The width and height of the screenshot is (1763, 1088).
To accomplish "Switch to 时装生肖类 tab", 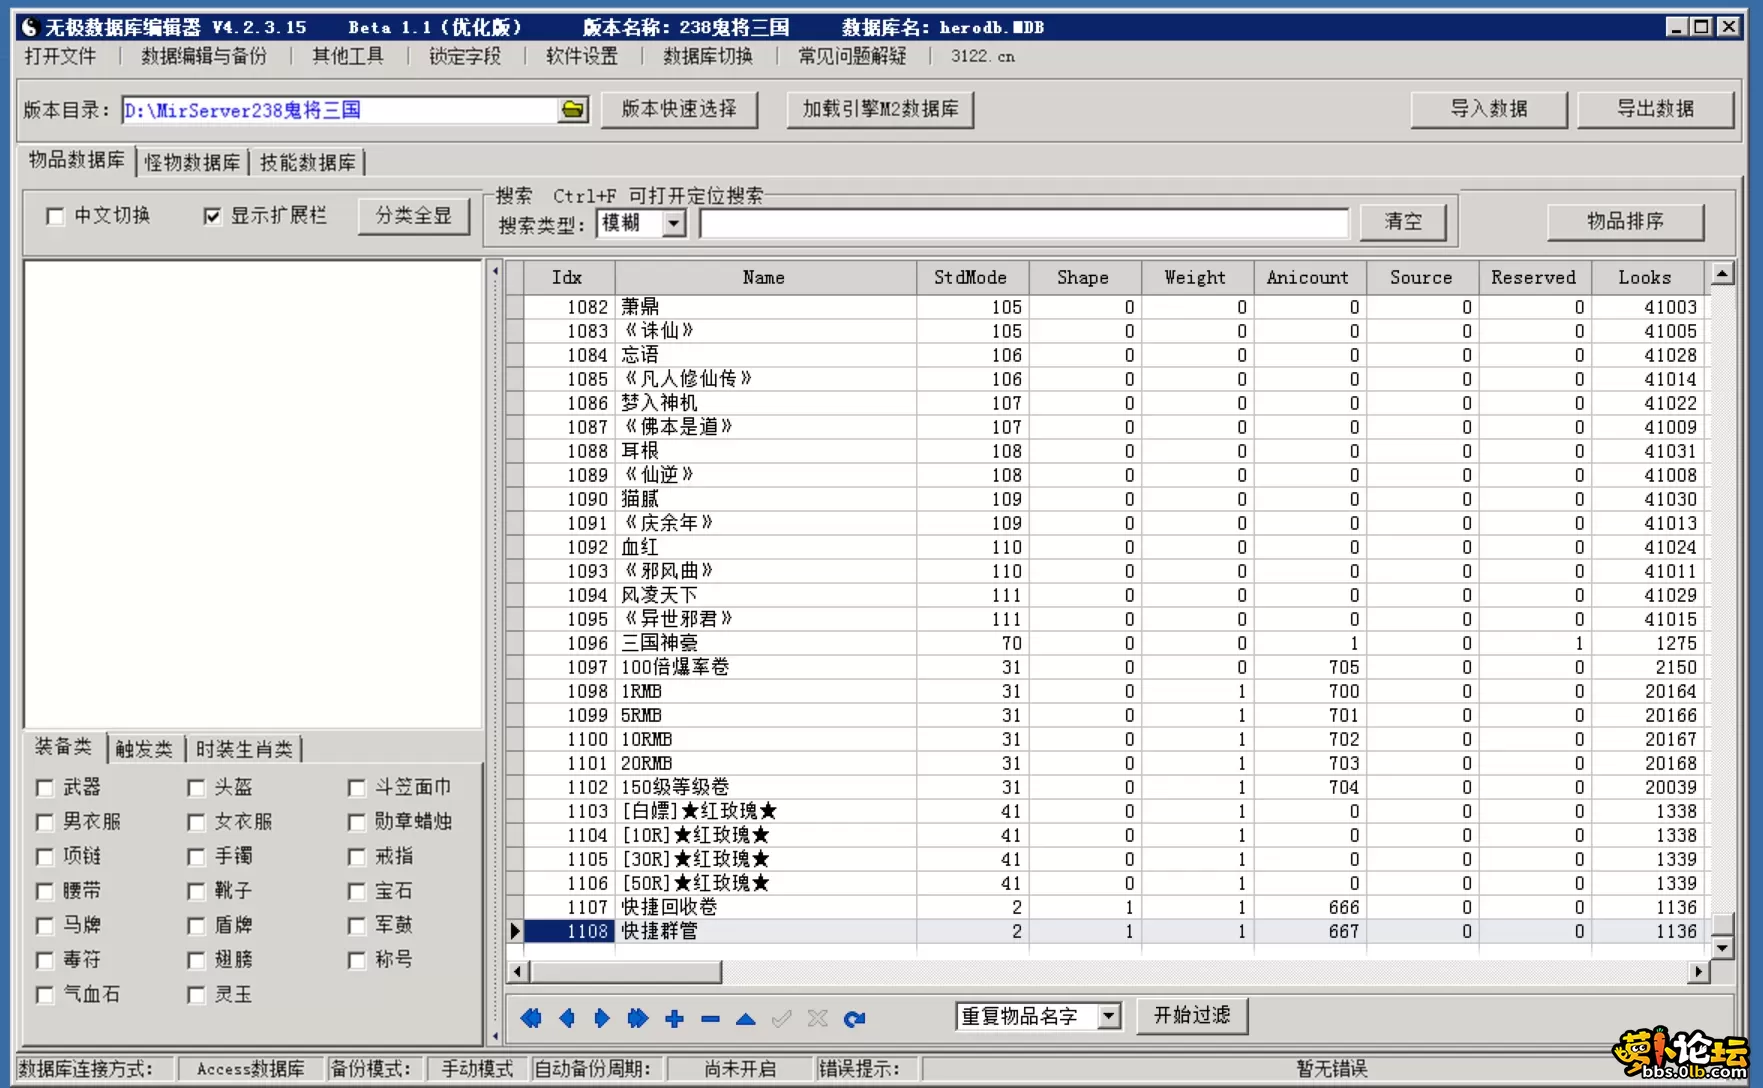I will [x=244, y=749].
